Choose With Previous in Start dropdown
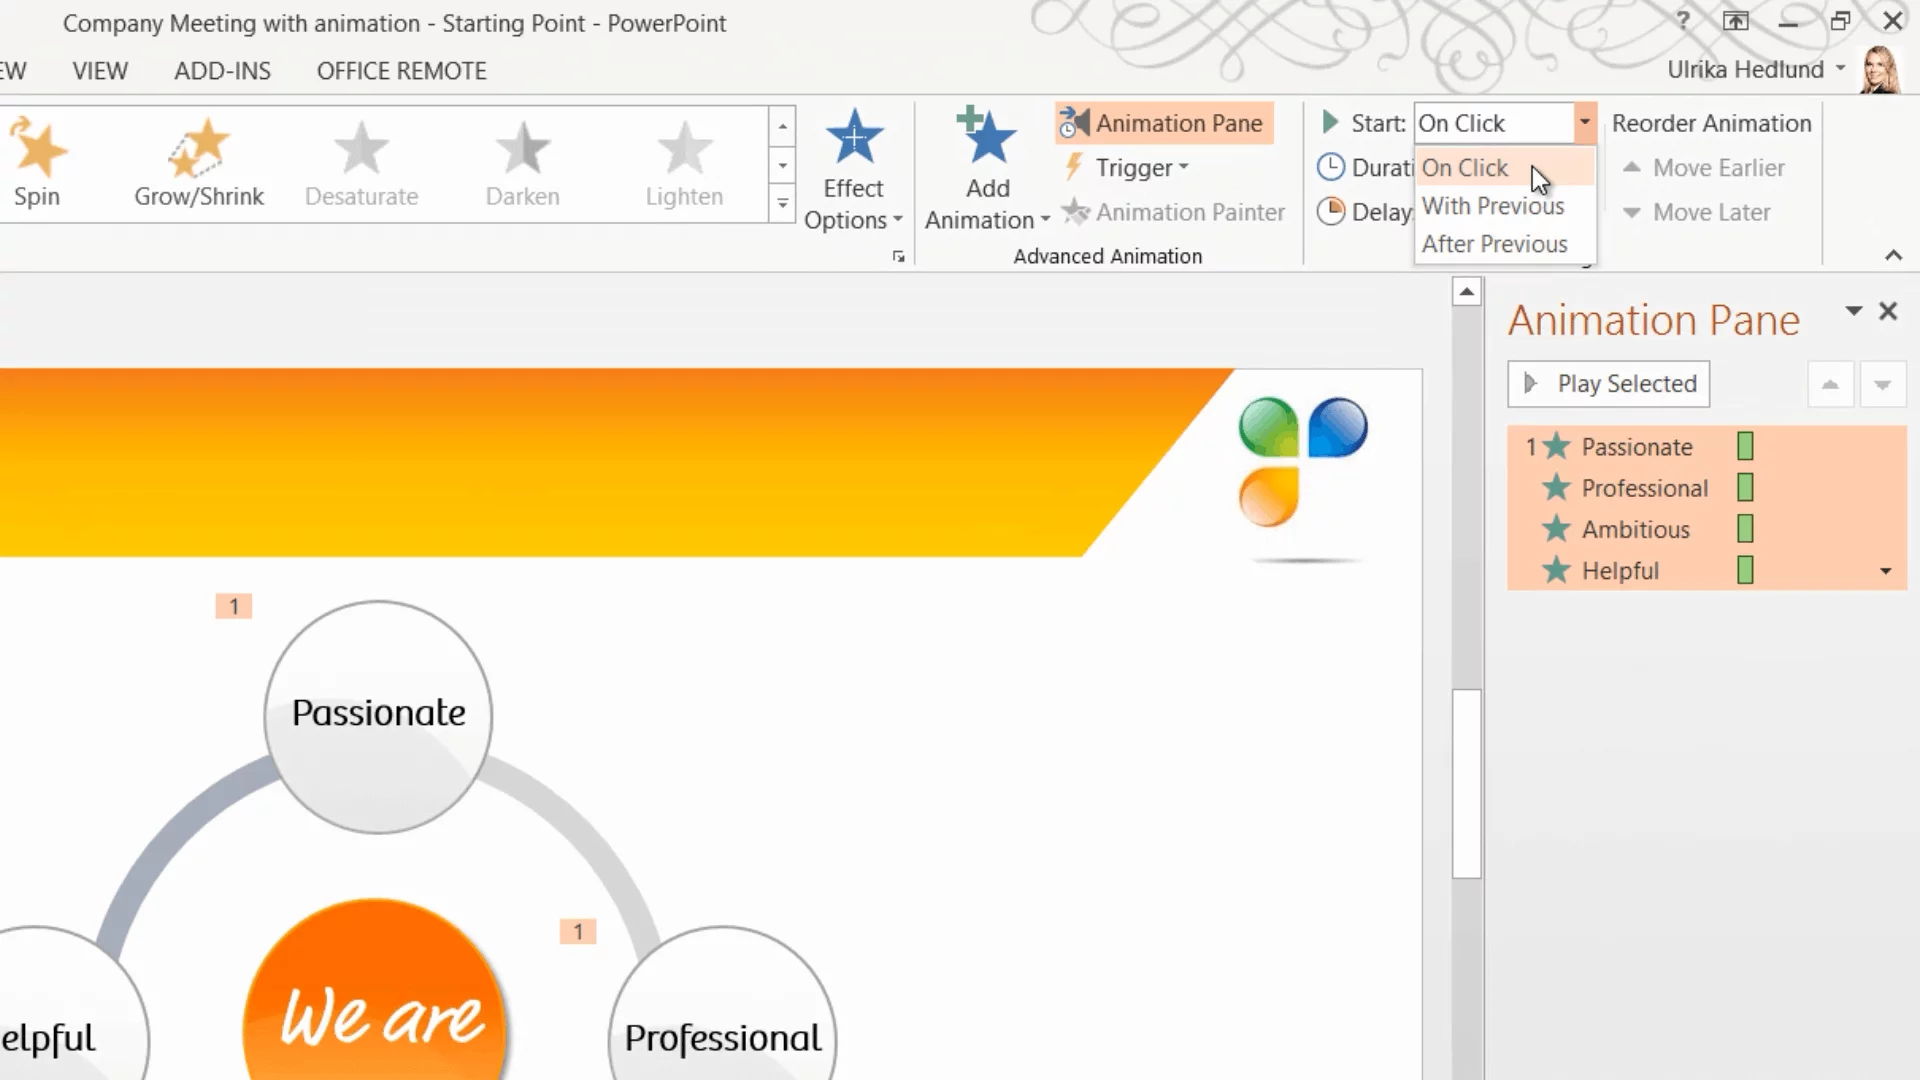The width and height of the screenshot is (1920, 1080). point(1493,206)
